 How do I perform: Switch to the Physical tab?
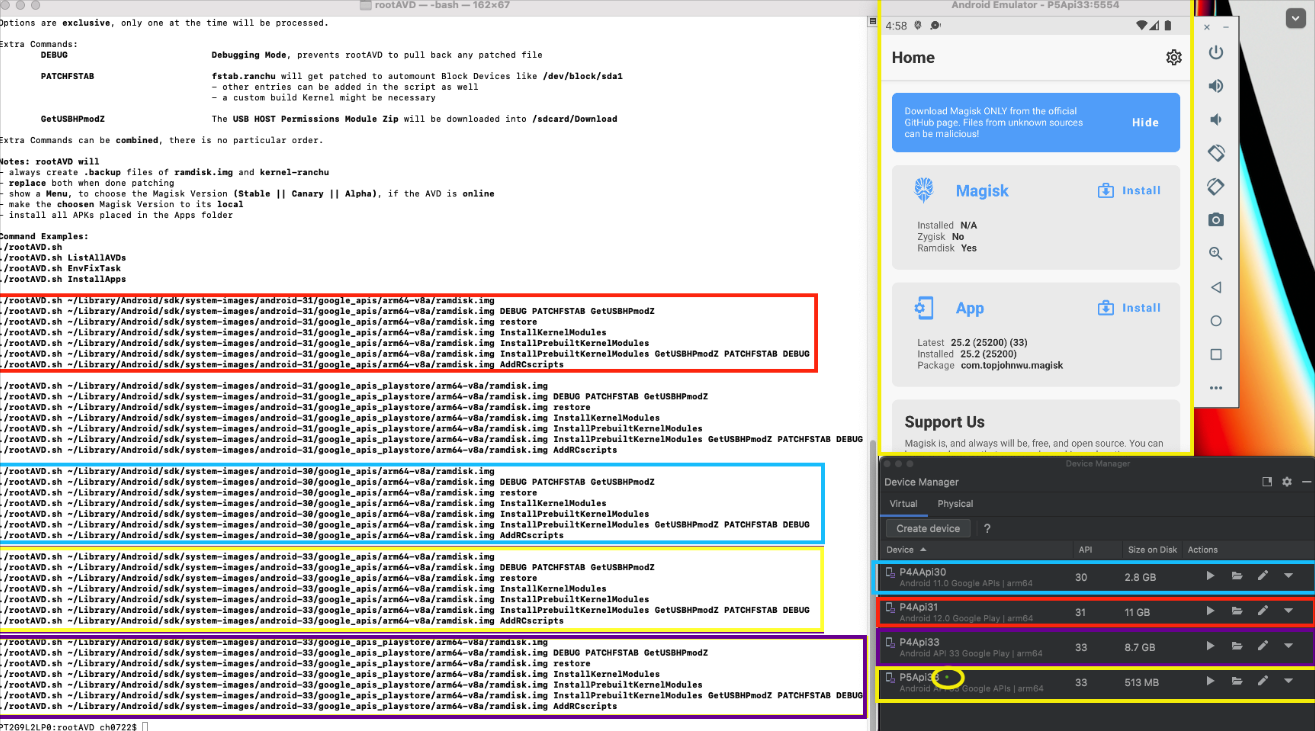click(x=955, y=504)
